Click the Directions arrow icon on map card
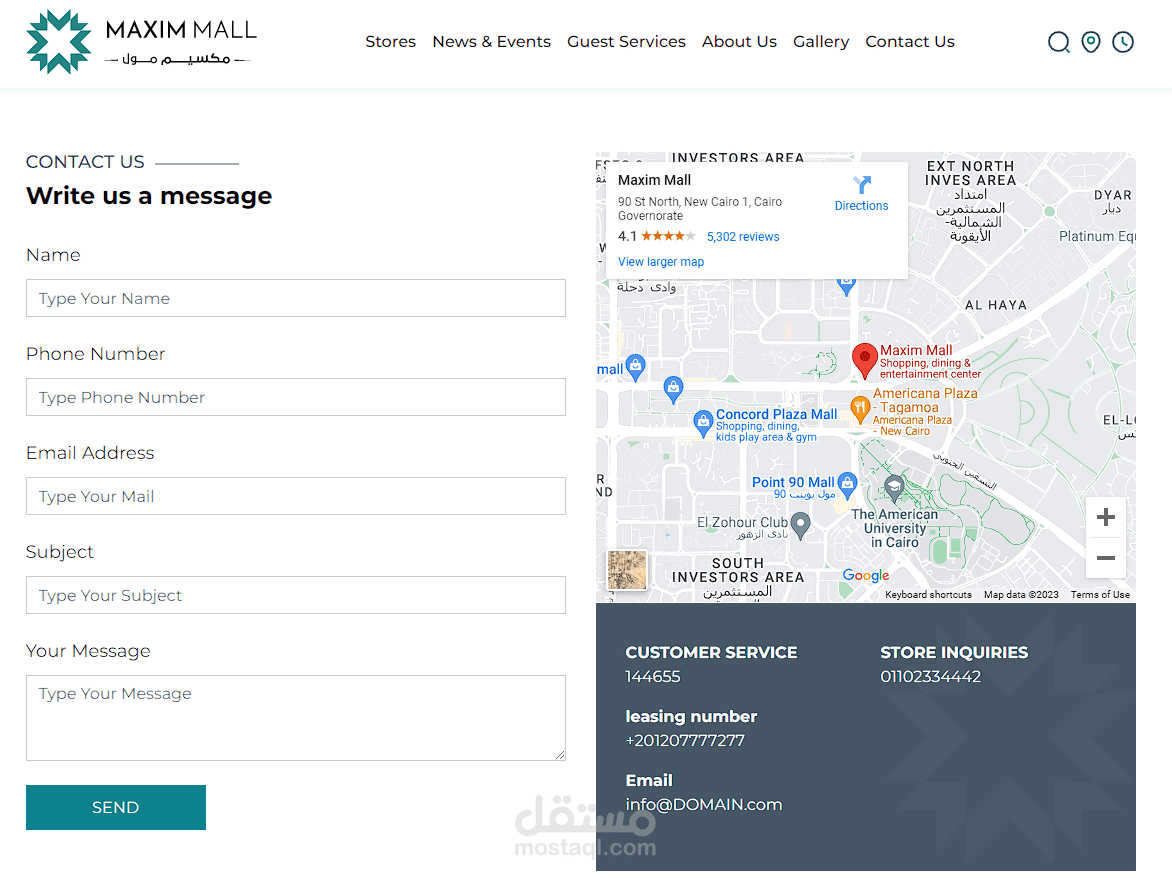The image size is (1172, 878). [x=862, y=185]
